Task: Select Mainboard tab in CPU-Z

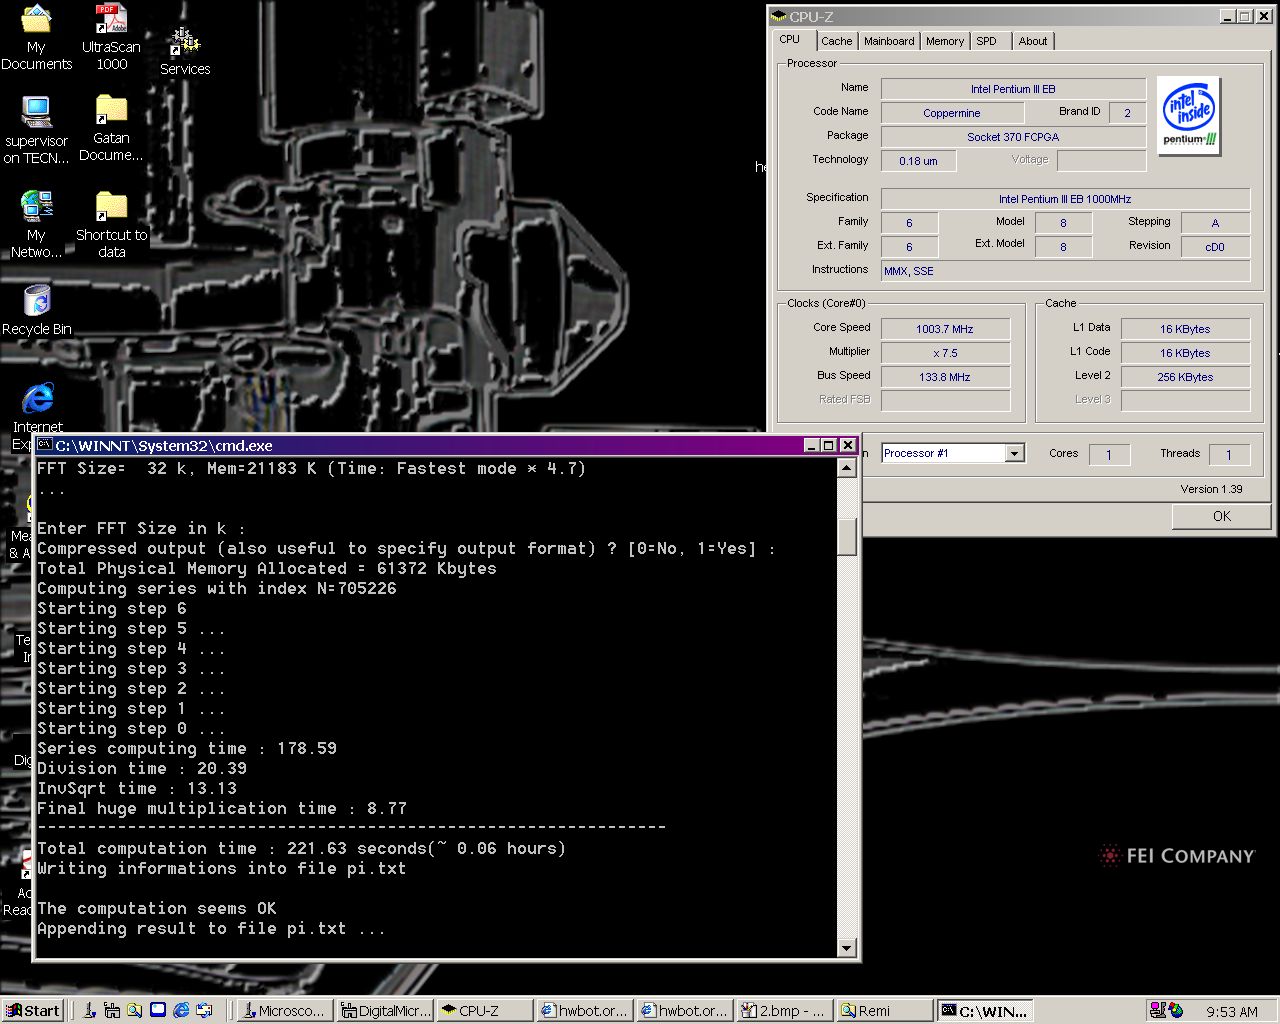Action: point(889,41)
